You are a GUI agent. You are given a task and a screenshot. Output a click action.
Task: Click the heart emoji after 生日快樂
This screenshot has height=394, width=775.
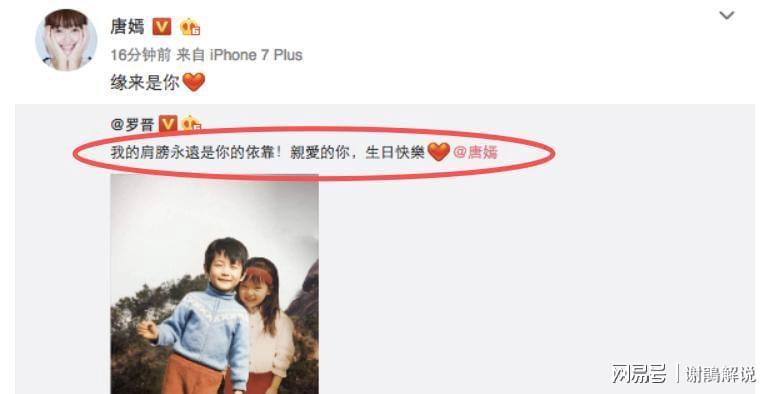pos(438,152)
